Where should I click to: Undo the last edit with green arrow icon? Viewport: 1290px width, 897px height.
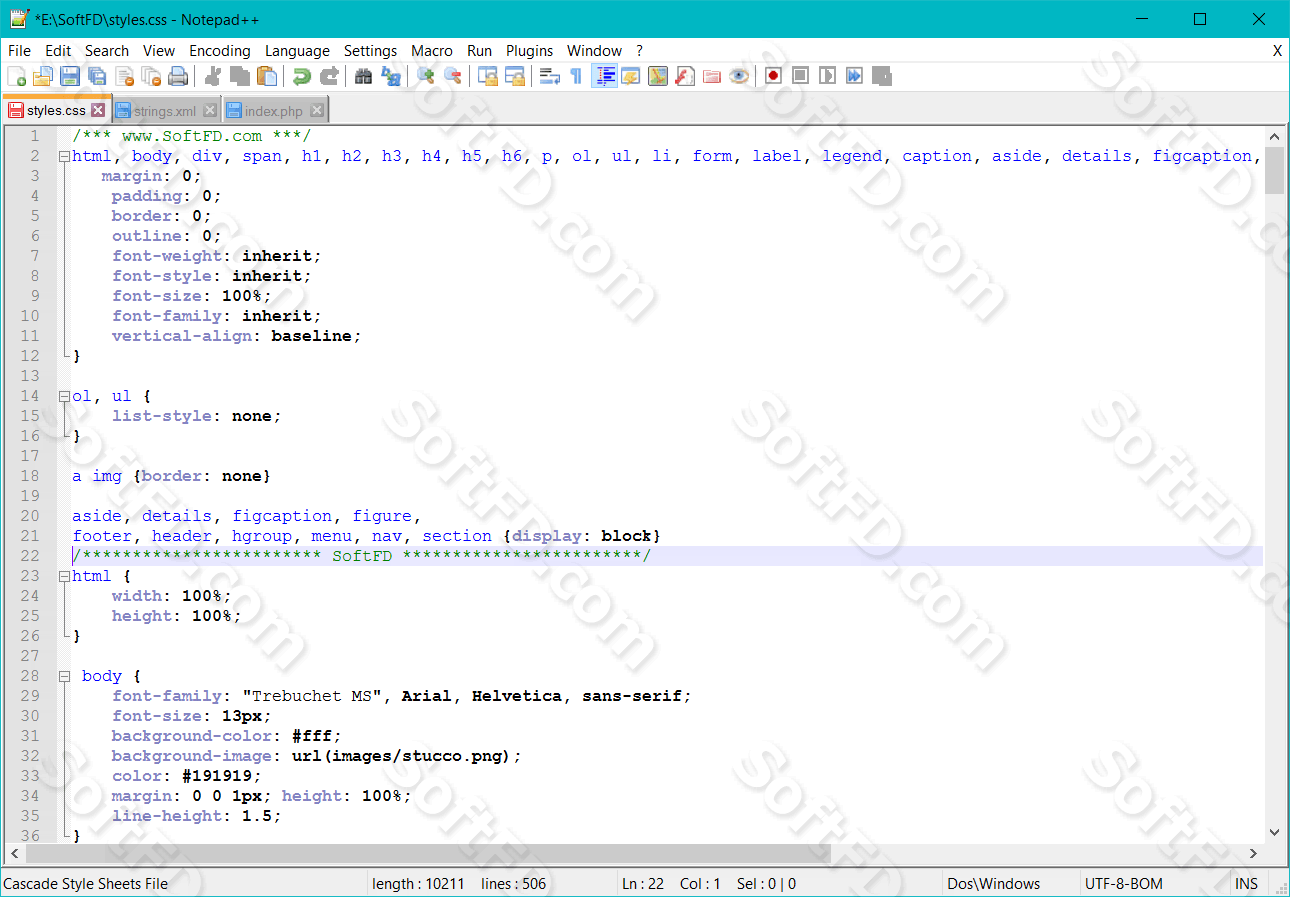pyautogui.click(x=301, y=76)
